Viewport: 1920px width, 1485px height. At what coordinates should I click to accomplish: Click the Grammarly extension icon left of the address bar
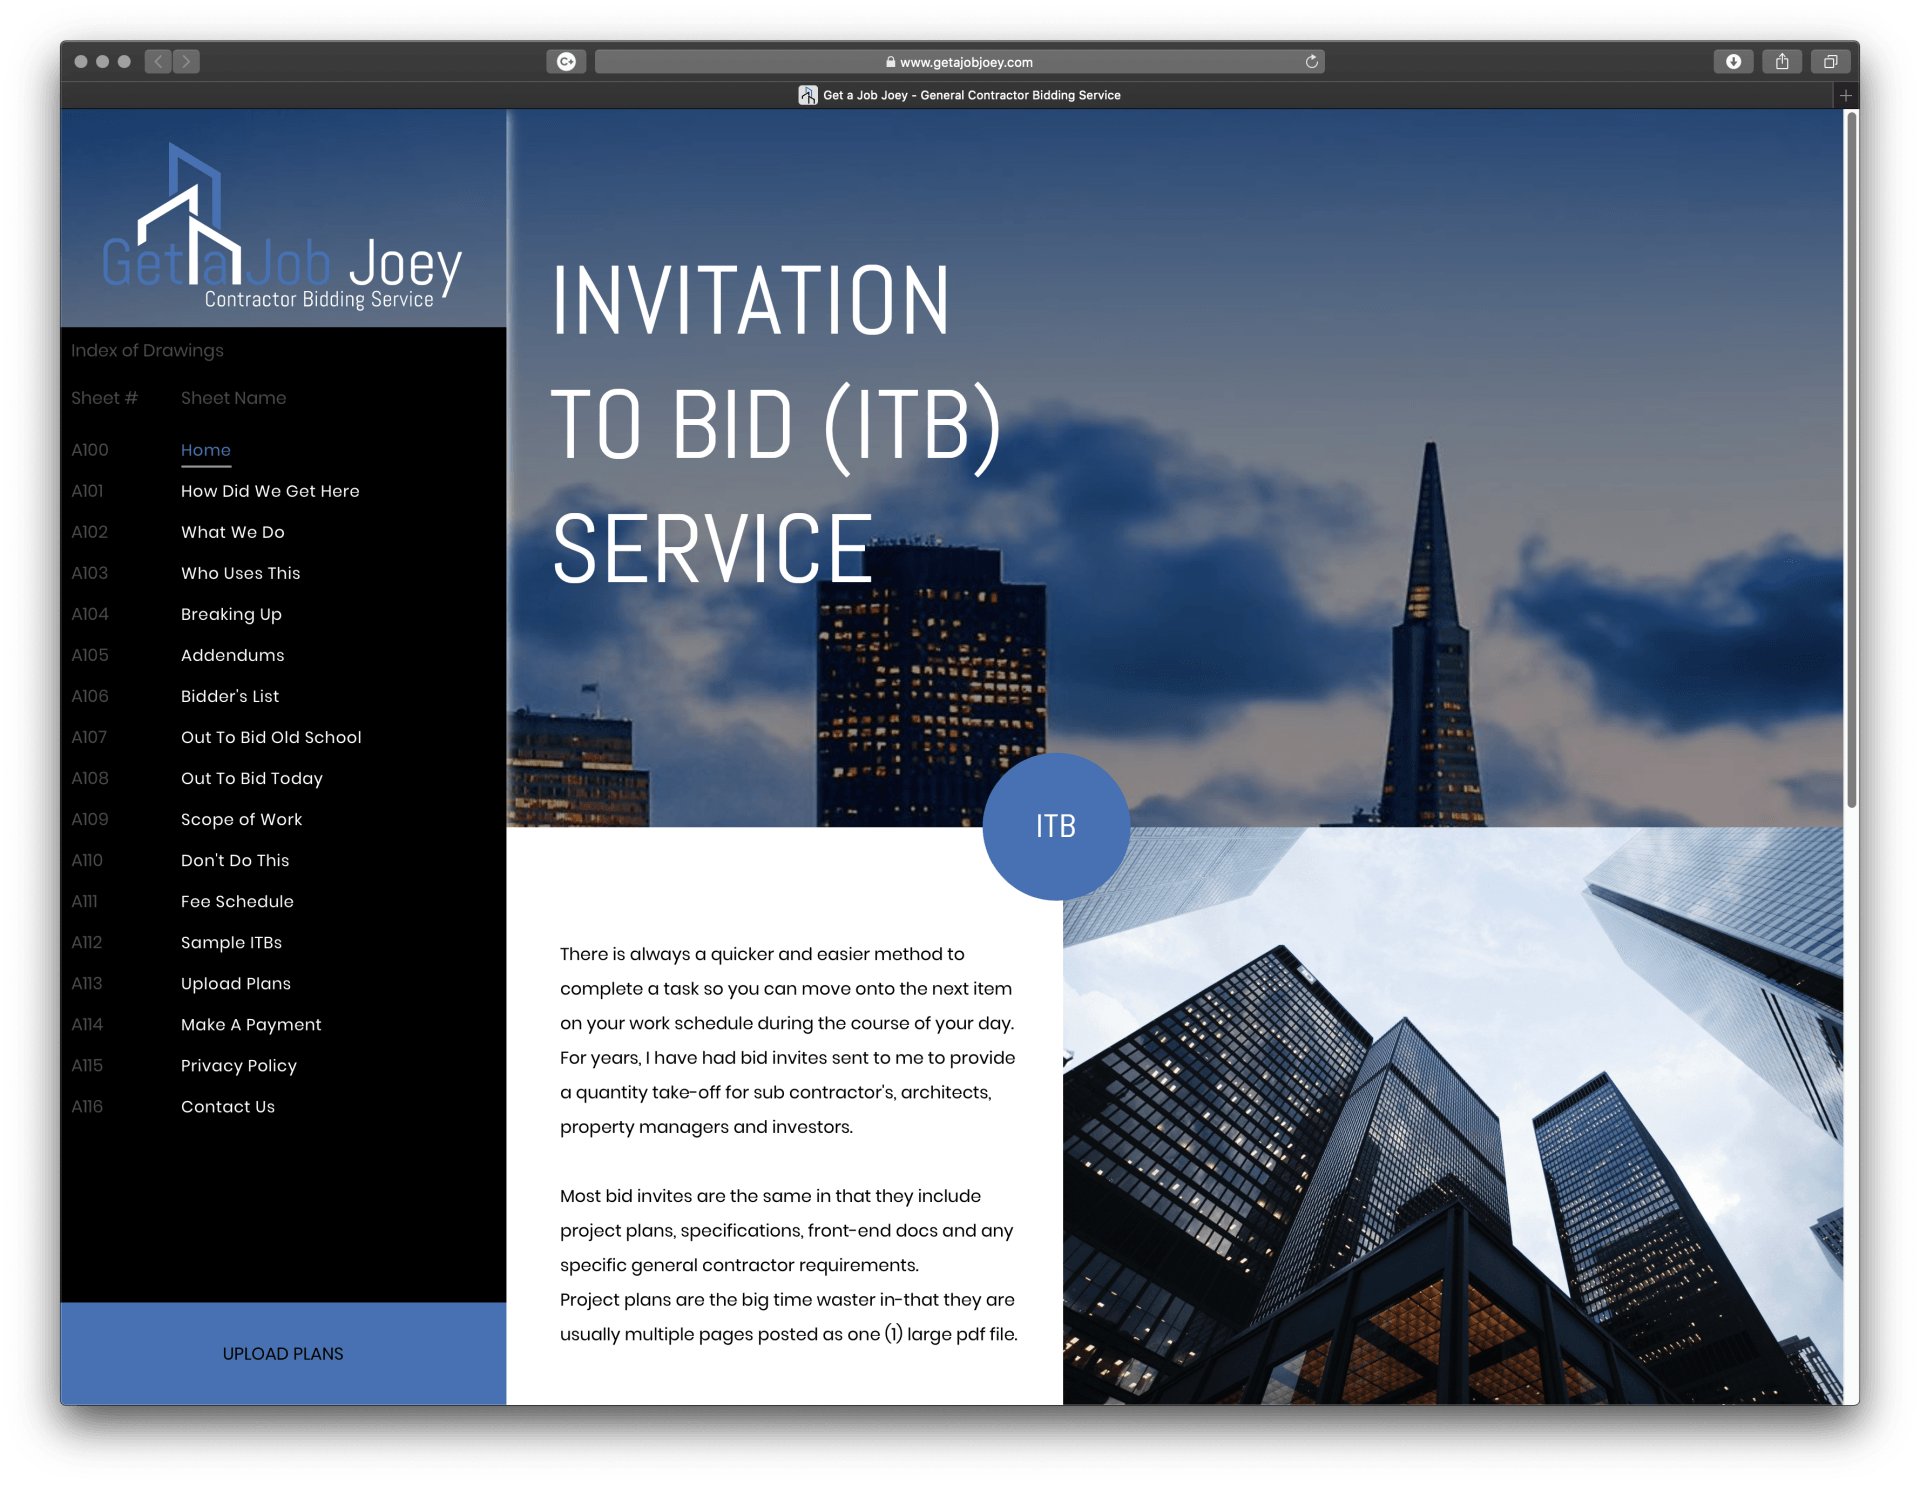tap(566, 62)
